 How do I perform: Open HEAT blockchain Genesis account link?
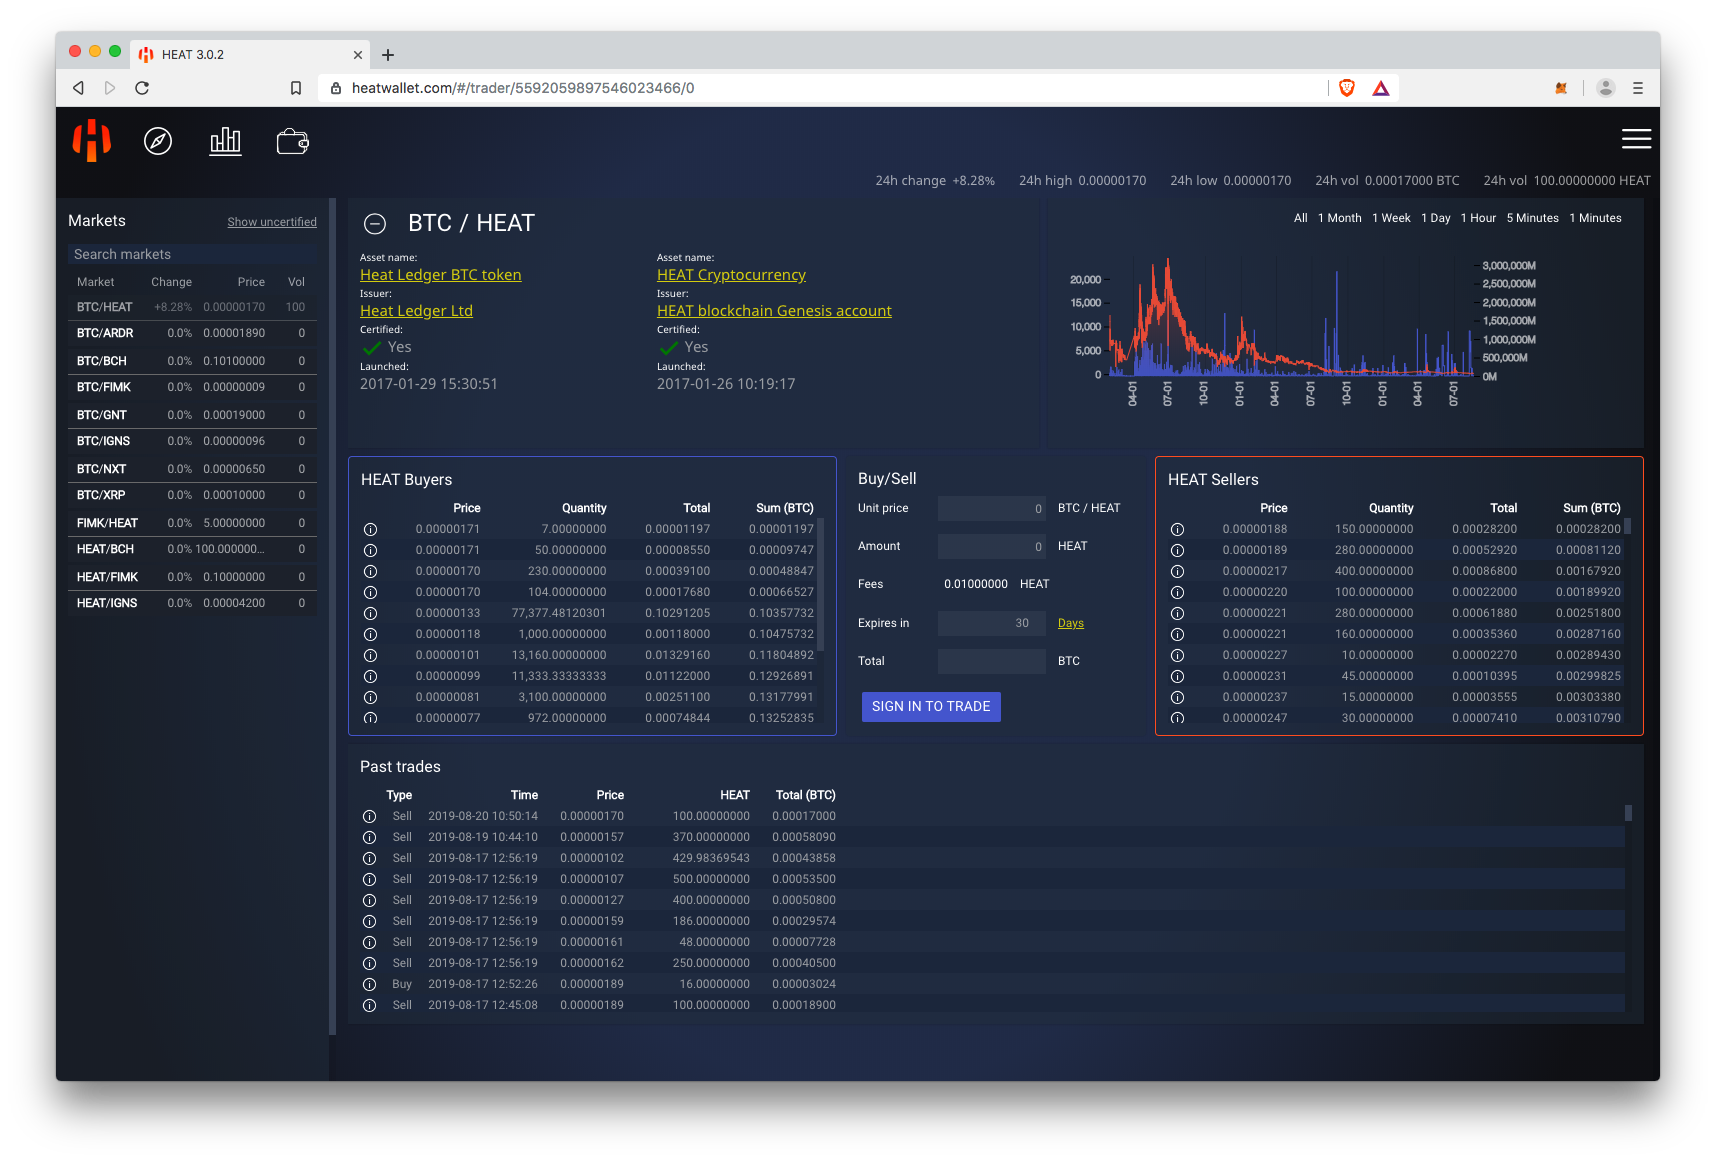click(x=774, y=311)
